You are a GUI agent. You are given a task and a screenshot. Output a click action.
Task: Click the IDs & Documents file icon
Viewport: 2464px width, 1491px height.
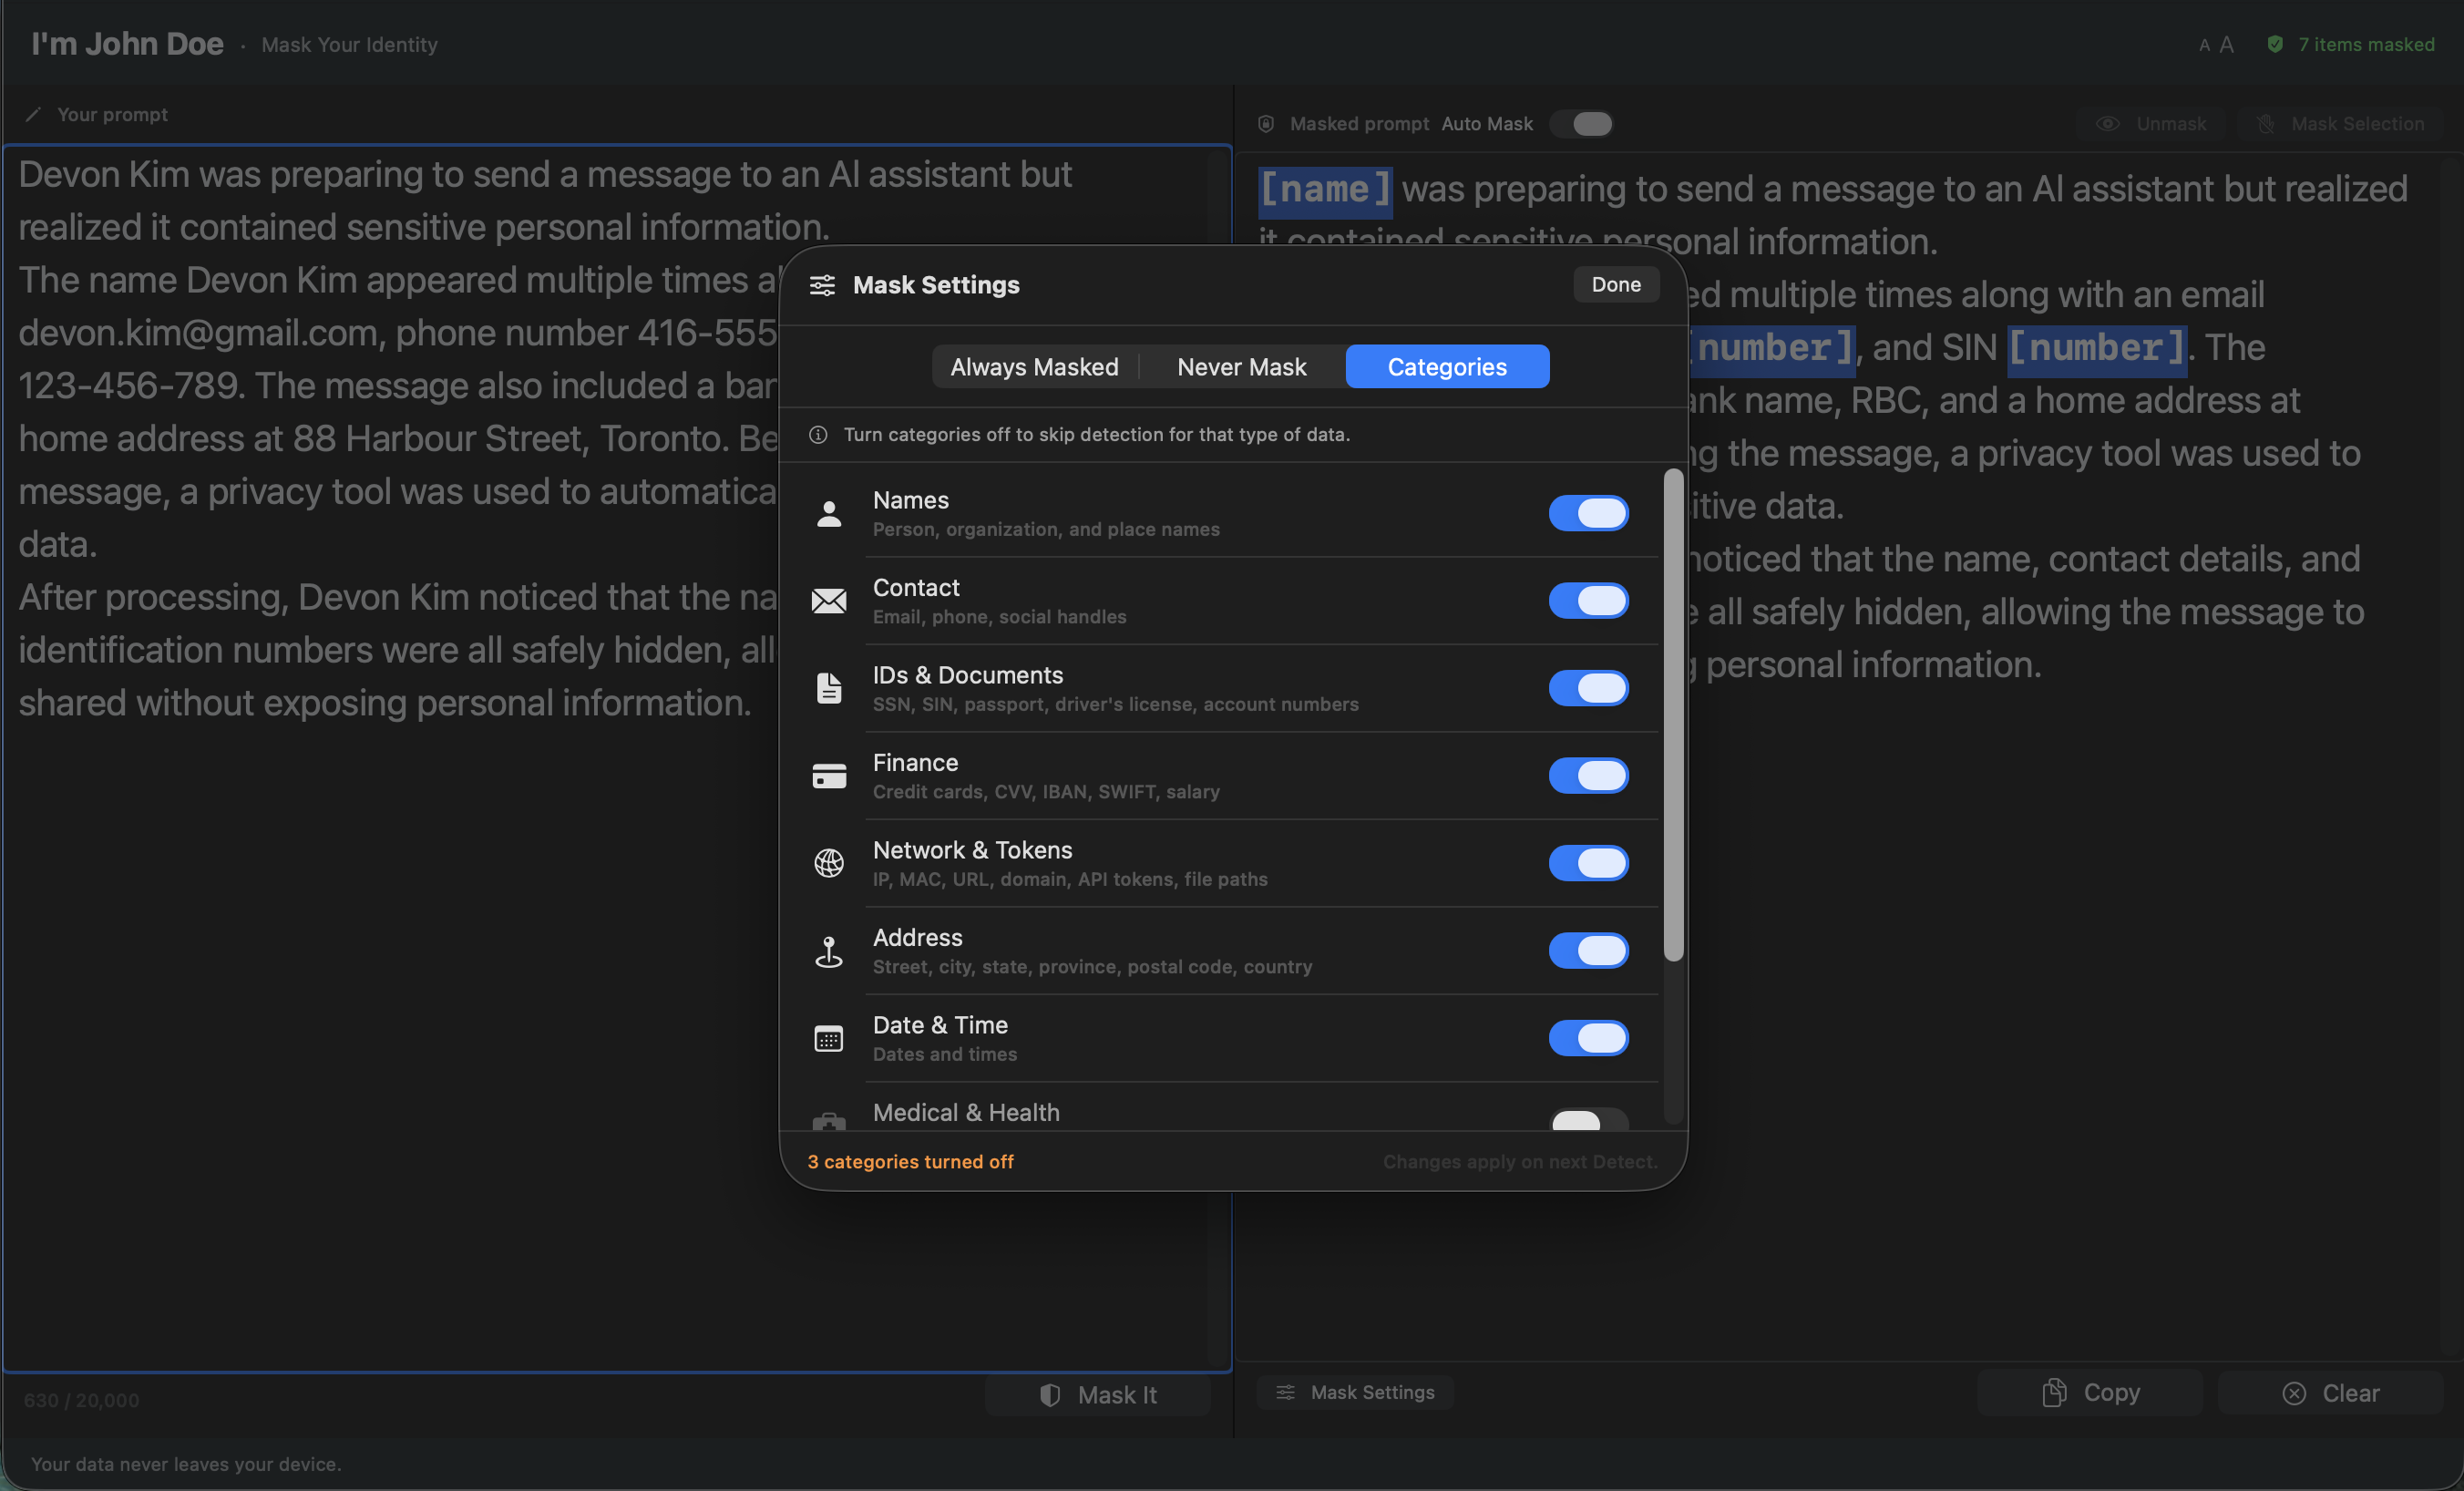(829, 688)
